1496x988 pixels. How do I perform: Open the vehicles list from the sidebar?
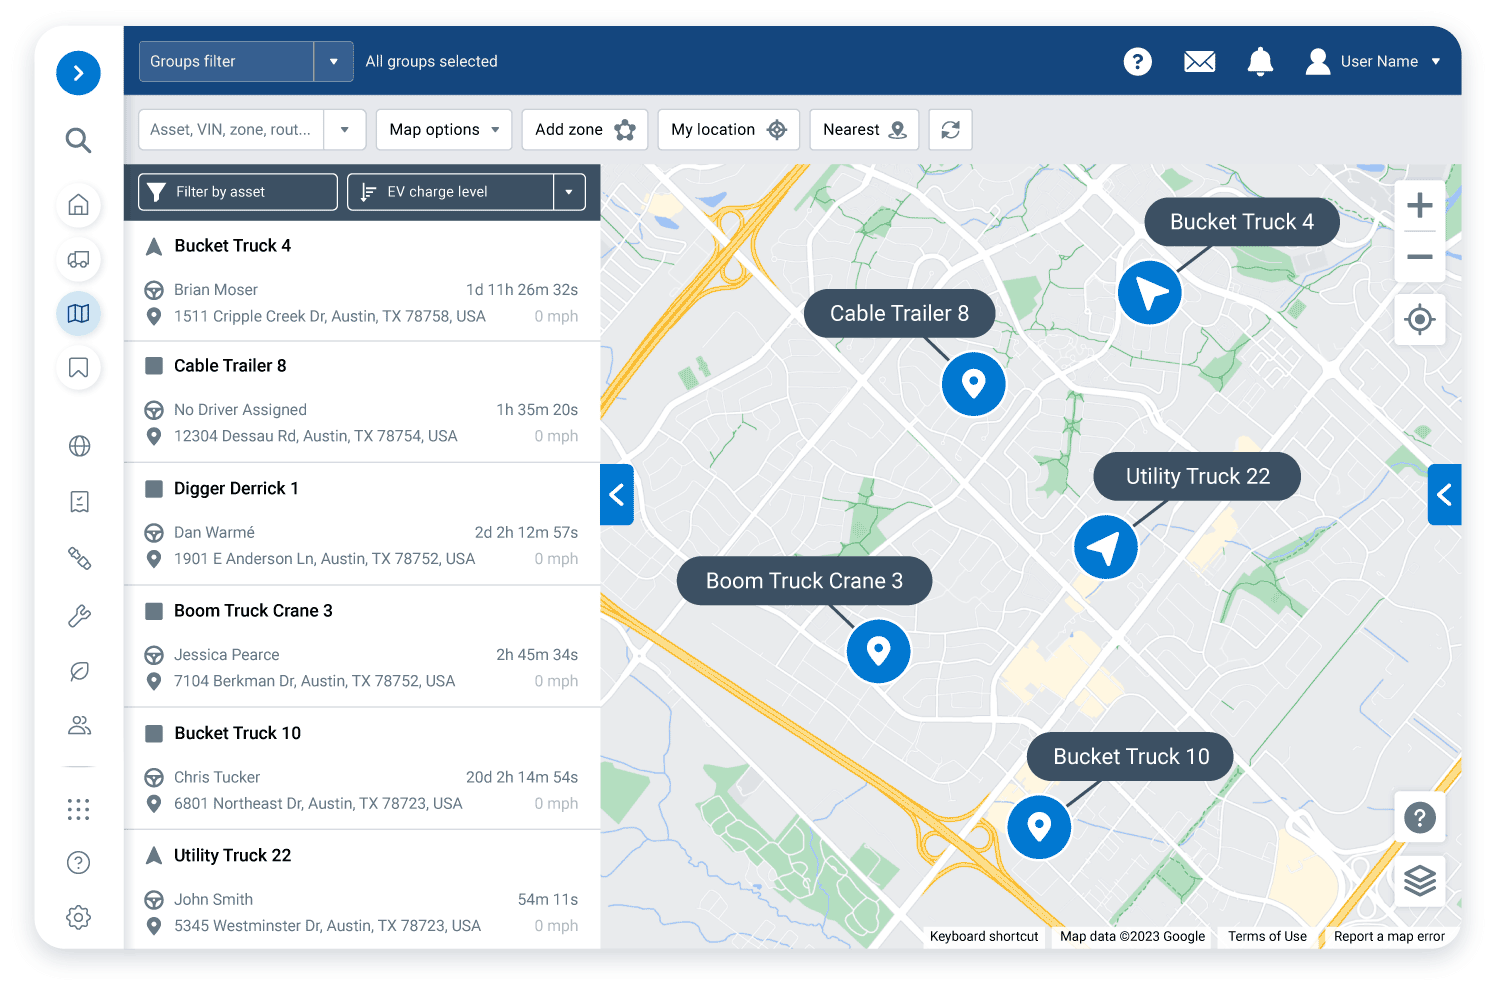[78, 259]
